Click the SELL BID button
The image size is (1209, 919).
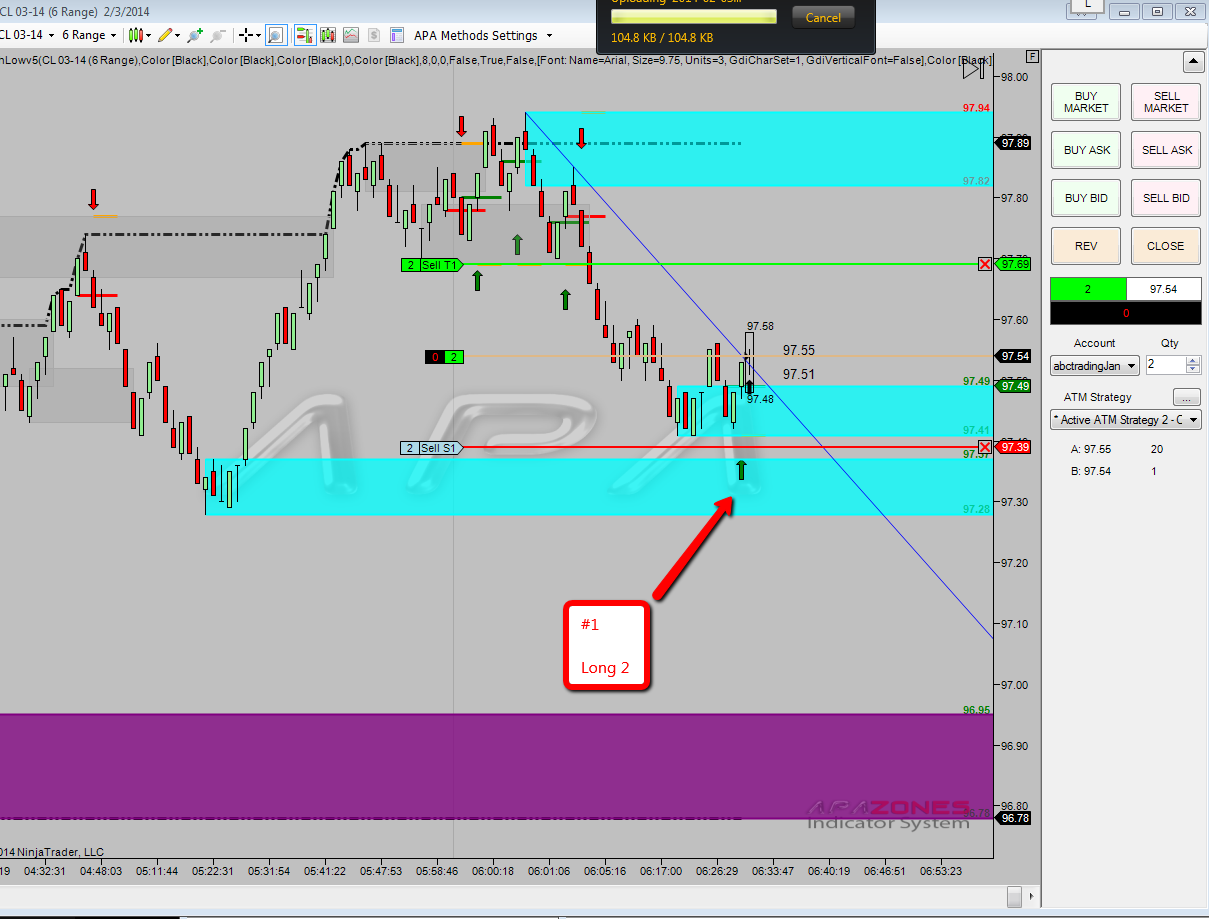point(1166,198)
